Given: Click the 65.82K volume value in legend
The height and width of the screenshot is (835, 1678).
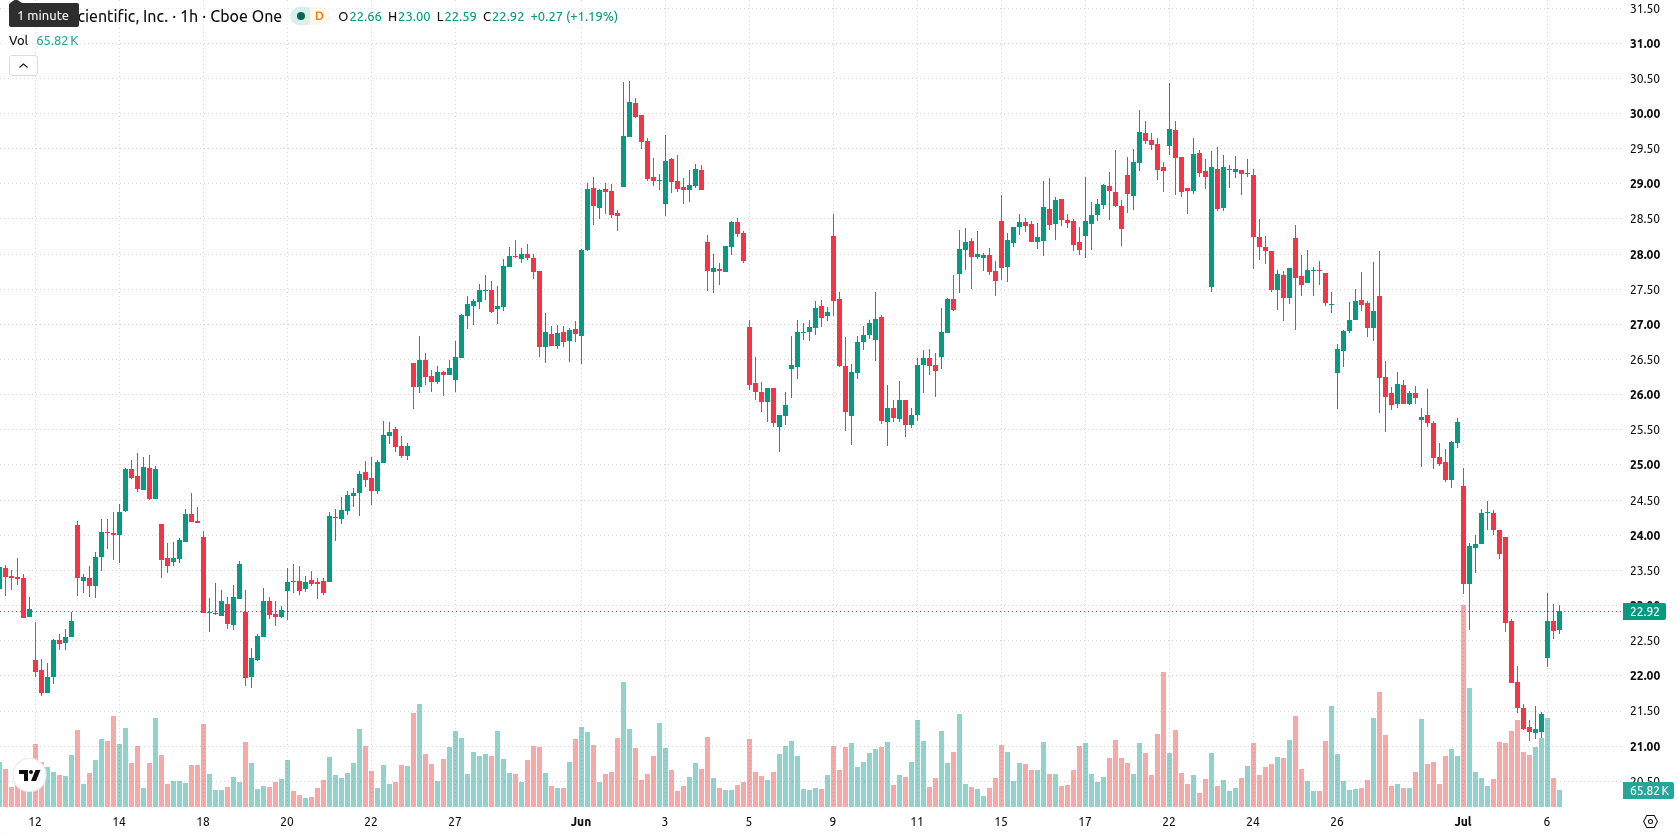Looking at the screenshot, I should point(57,41).
